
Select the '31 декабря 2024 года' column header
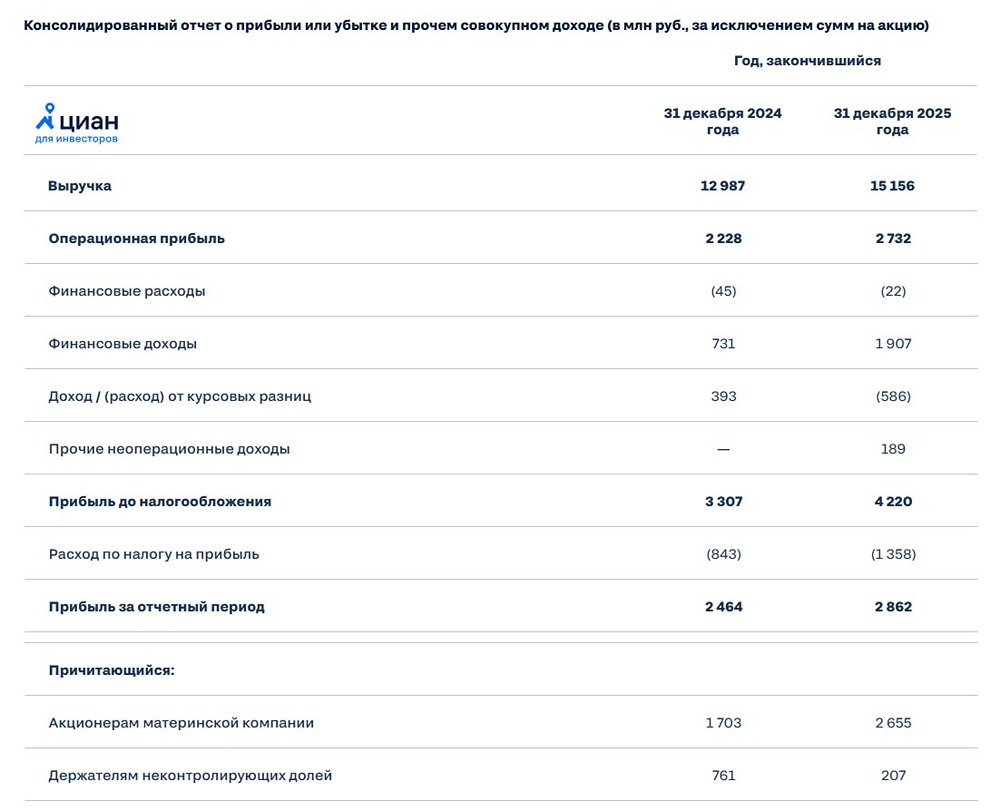pos(722,121)
